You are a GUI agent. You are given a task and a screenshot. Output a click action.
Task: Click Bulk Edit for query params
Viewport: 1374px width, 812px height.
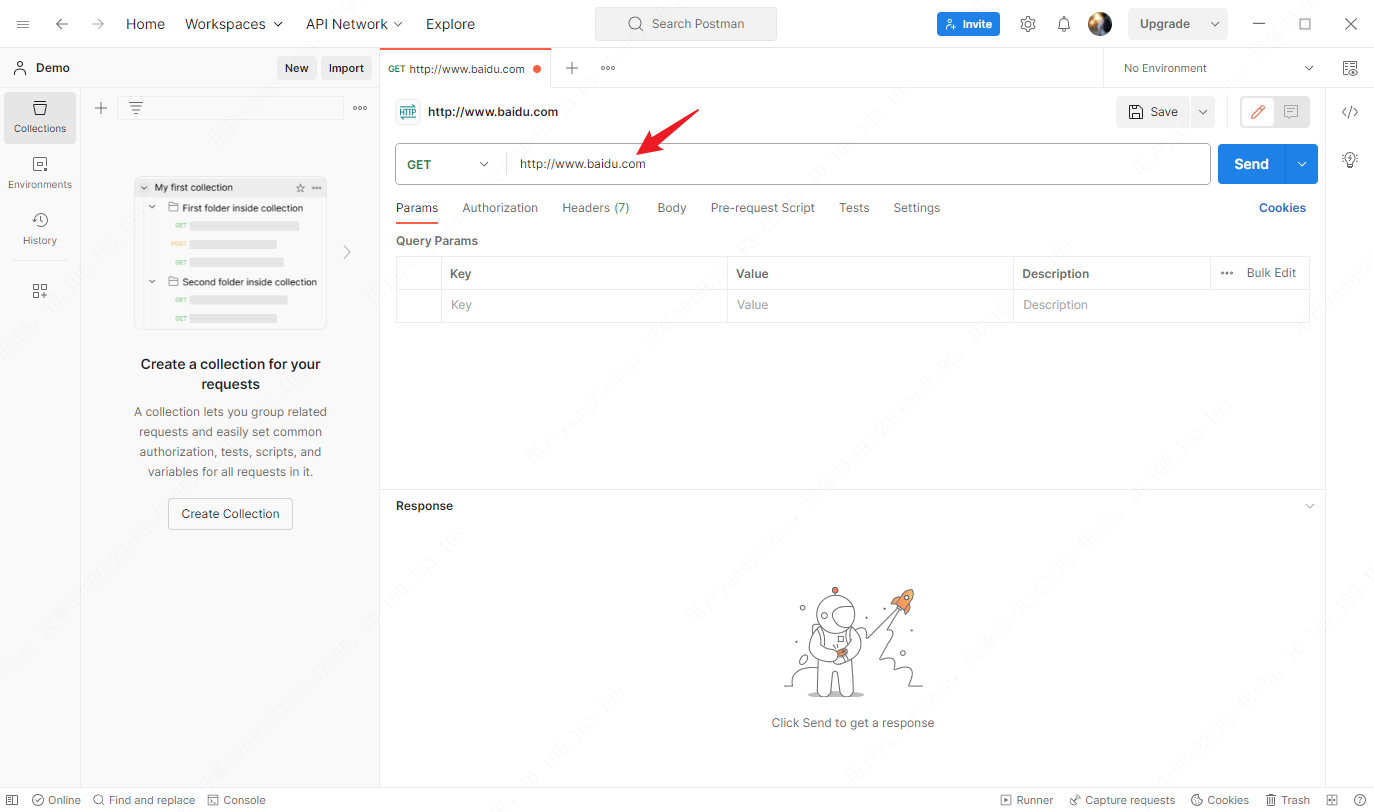click(1271, 273)
